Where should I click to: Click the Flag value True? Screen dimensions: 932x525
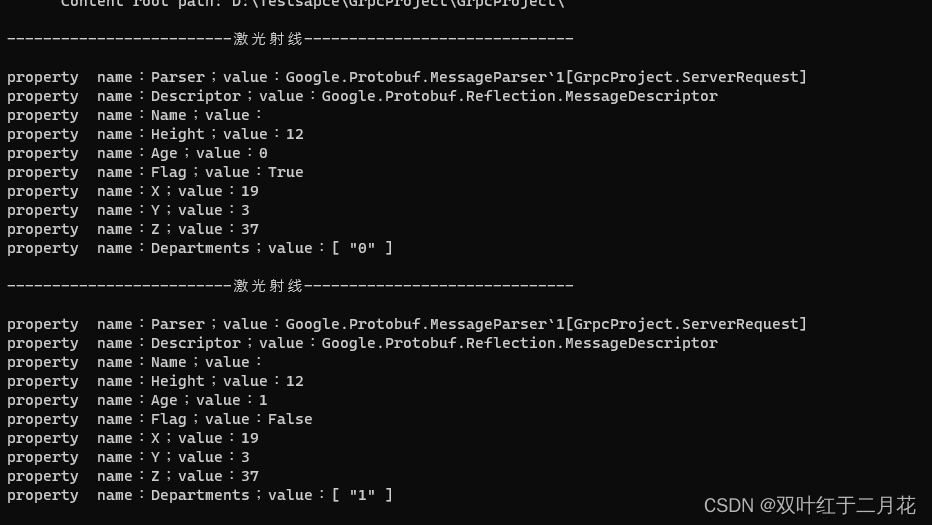(285, 172)
